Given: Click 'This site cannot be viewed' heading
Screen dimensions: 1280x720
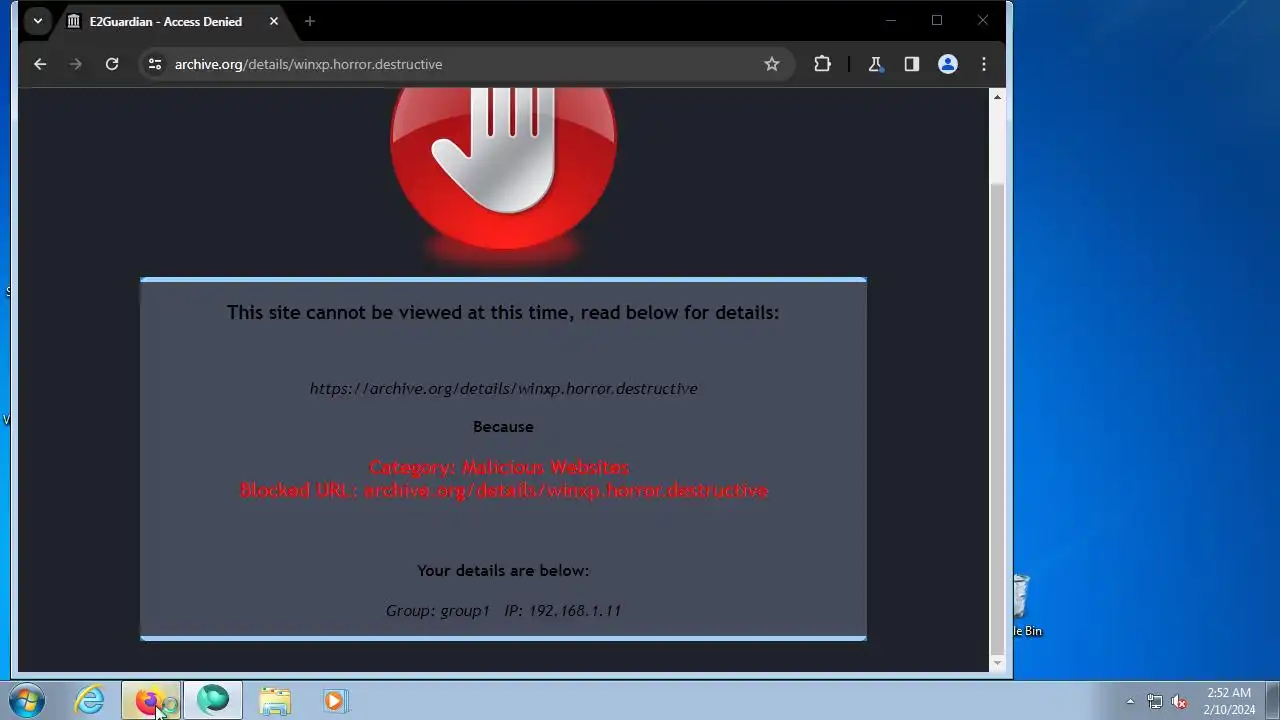Looking at the screenshot, I should tap(503, 312).
